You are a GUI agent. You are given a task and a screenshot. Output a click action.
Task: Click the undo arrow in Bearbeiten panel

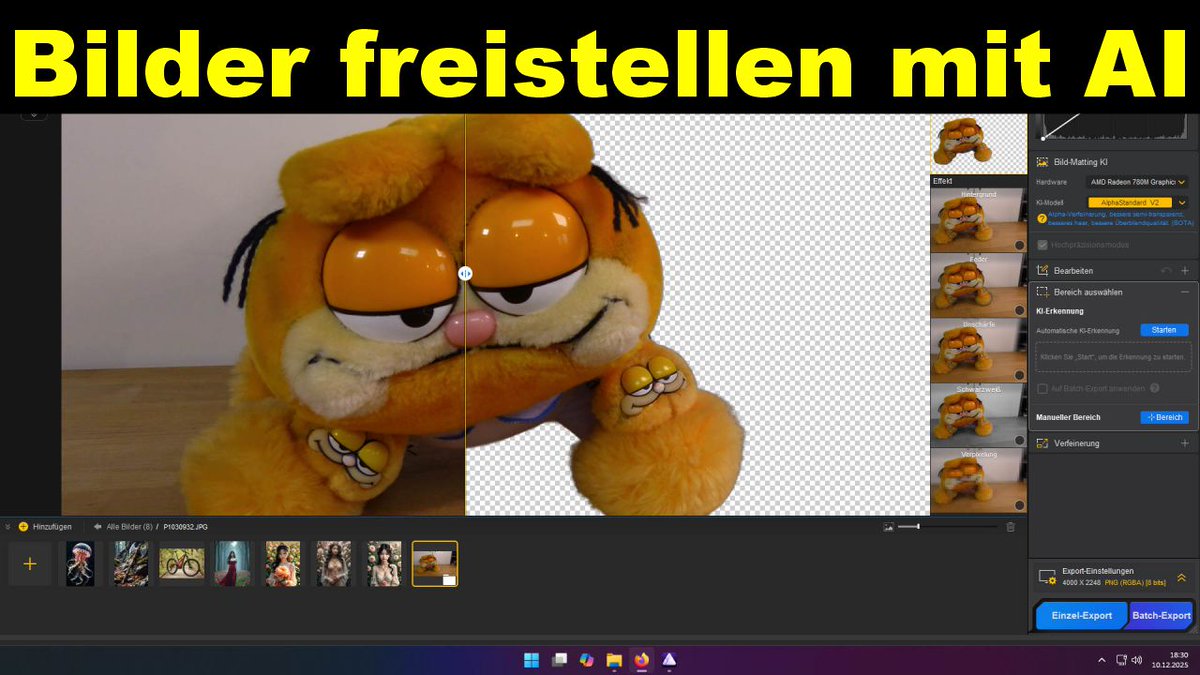[1167, 270]
